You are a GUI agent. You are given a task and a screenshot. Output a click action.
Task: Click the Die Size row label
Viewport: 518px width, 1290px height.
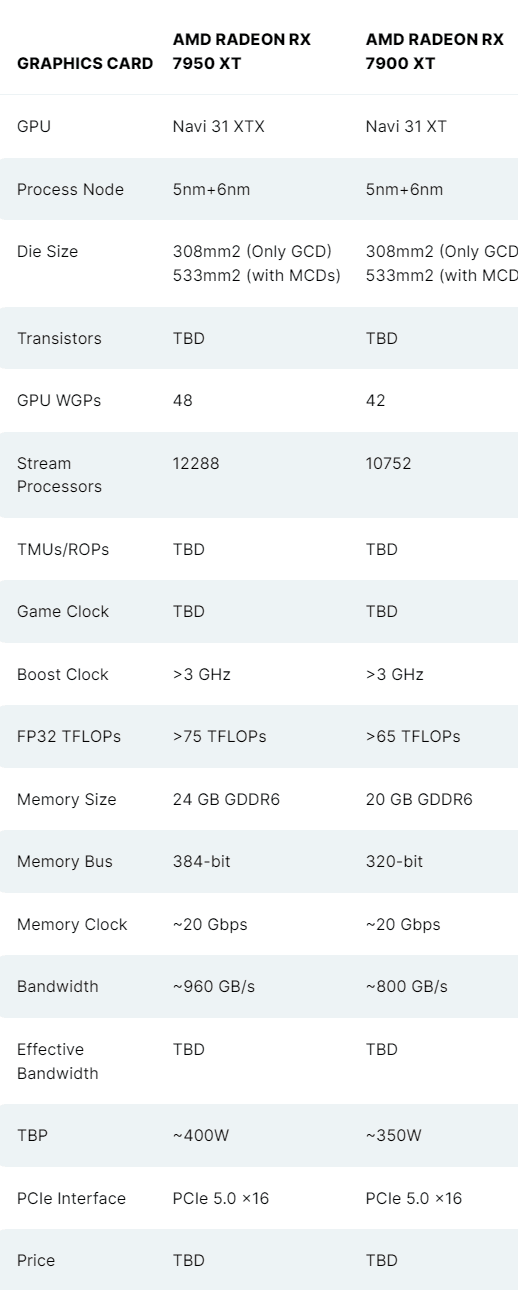coord(47,252)
